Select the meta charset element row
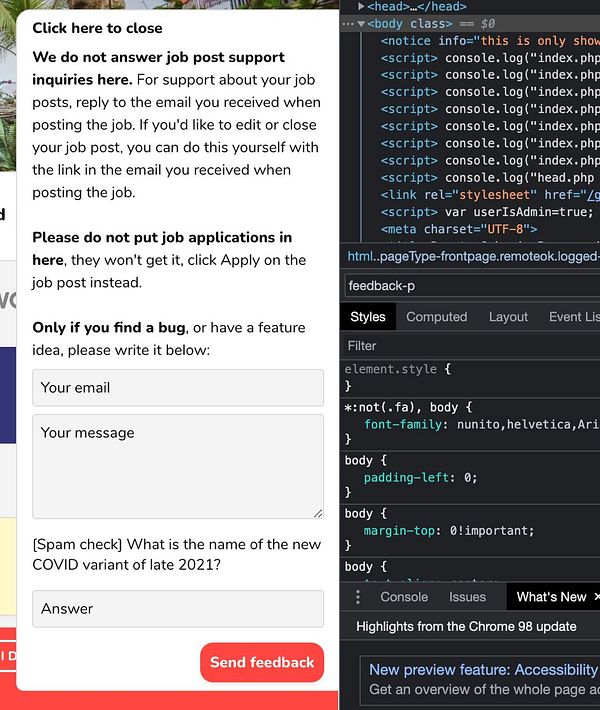The height and width of the screenshot is (710, 600). (460, 229)
